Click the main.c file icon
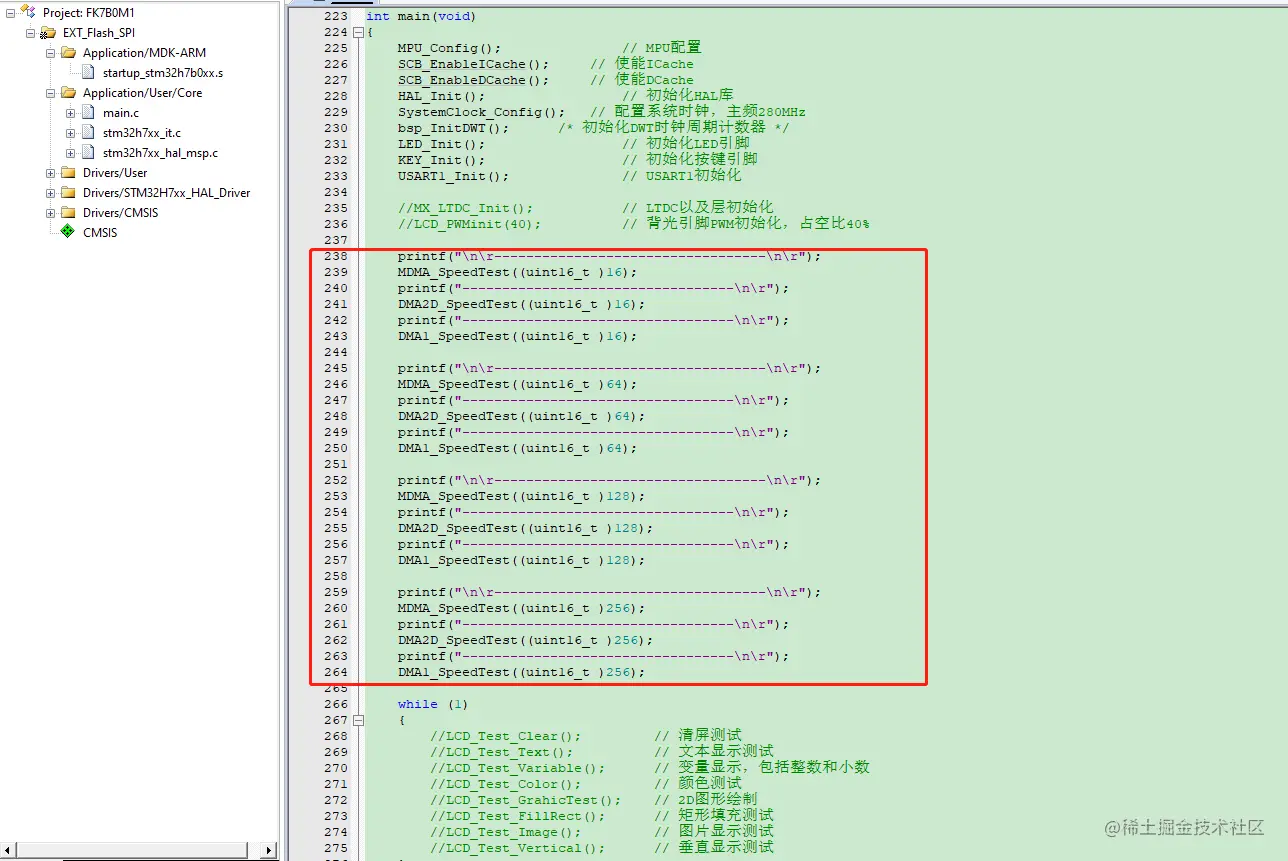Image resolution: width=1288 pixels, height=861 pixels. (x=88, y=112)
